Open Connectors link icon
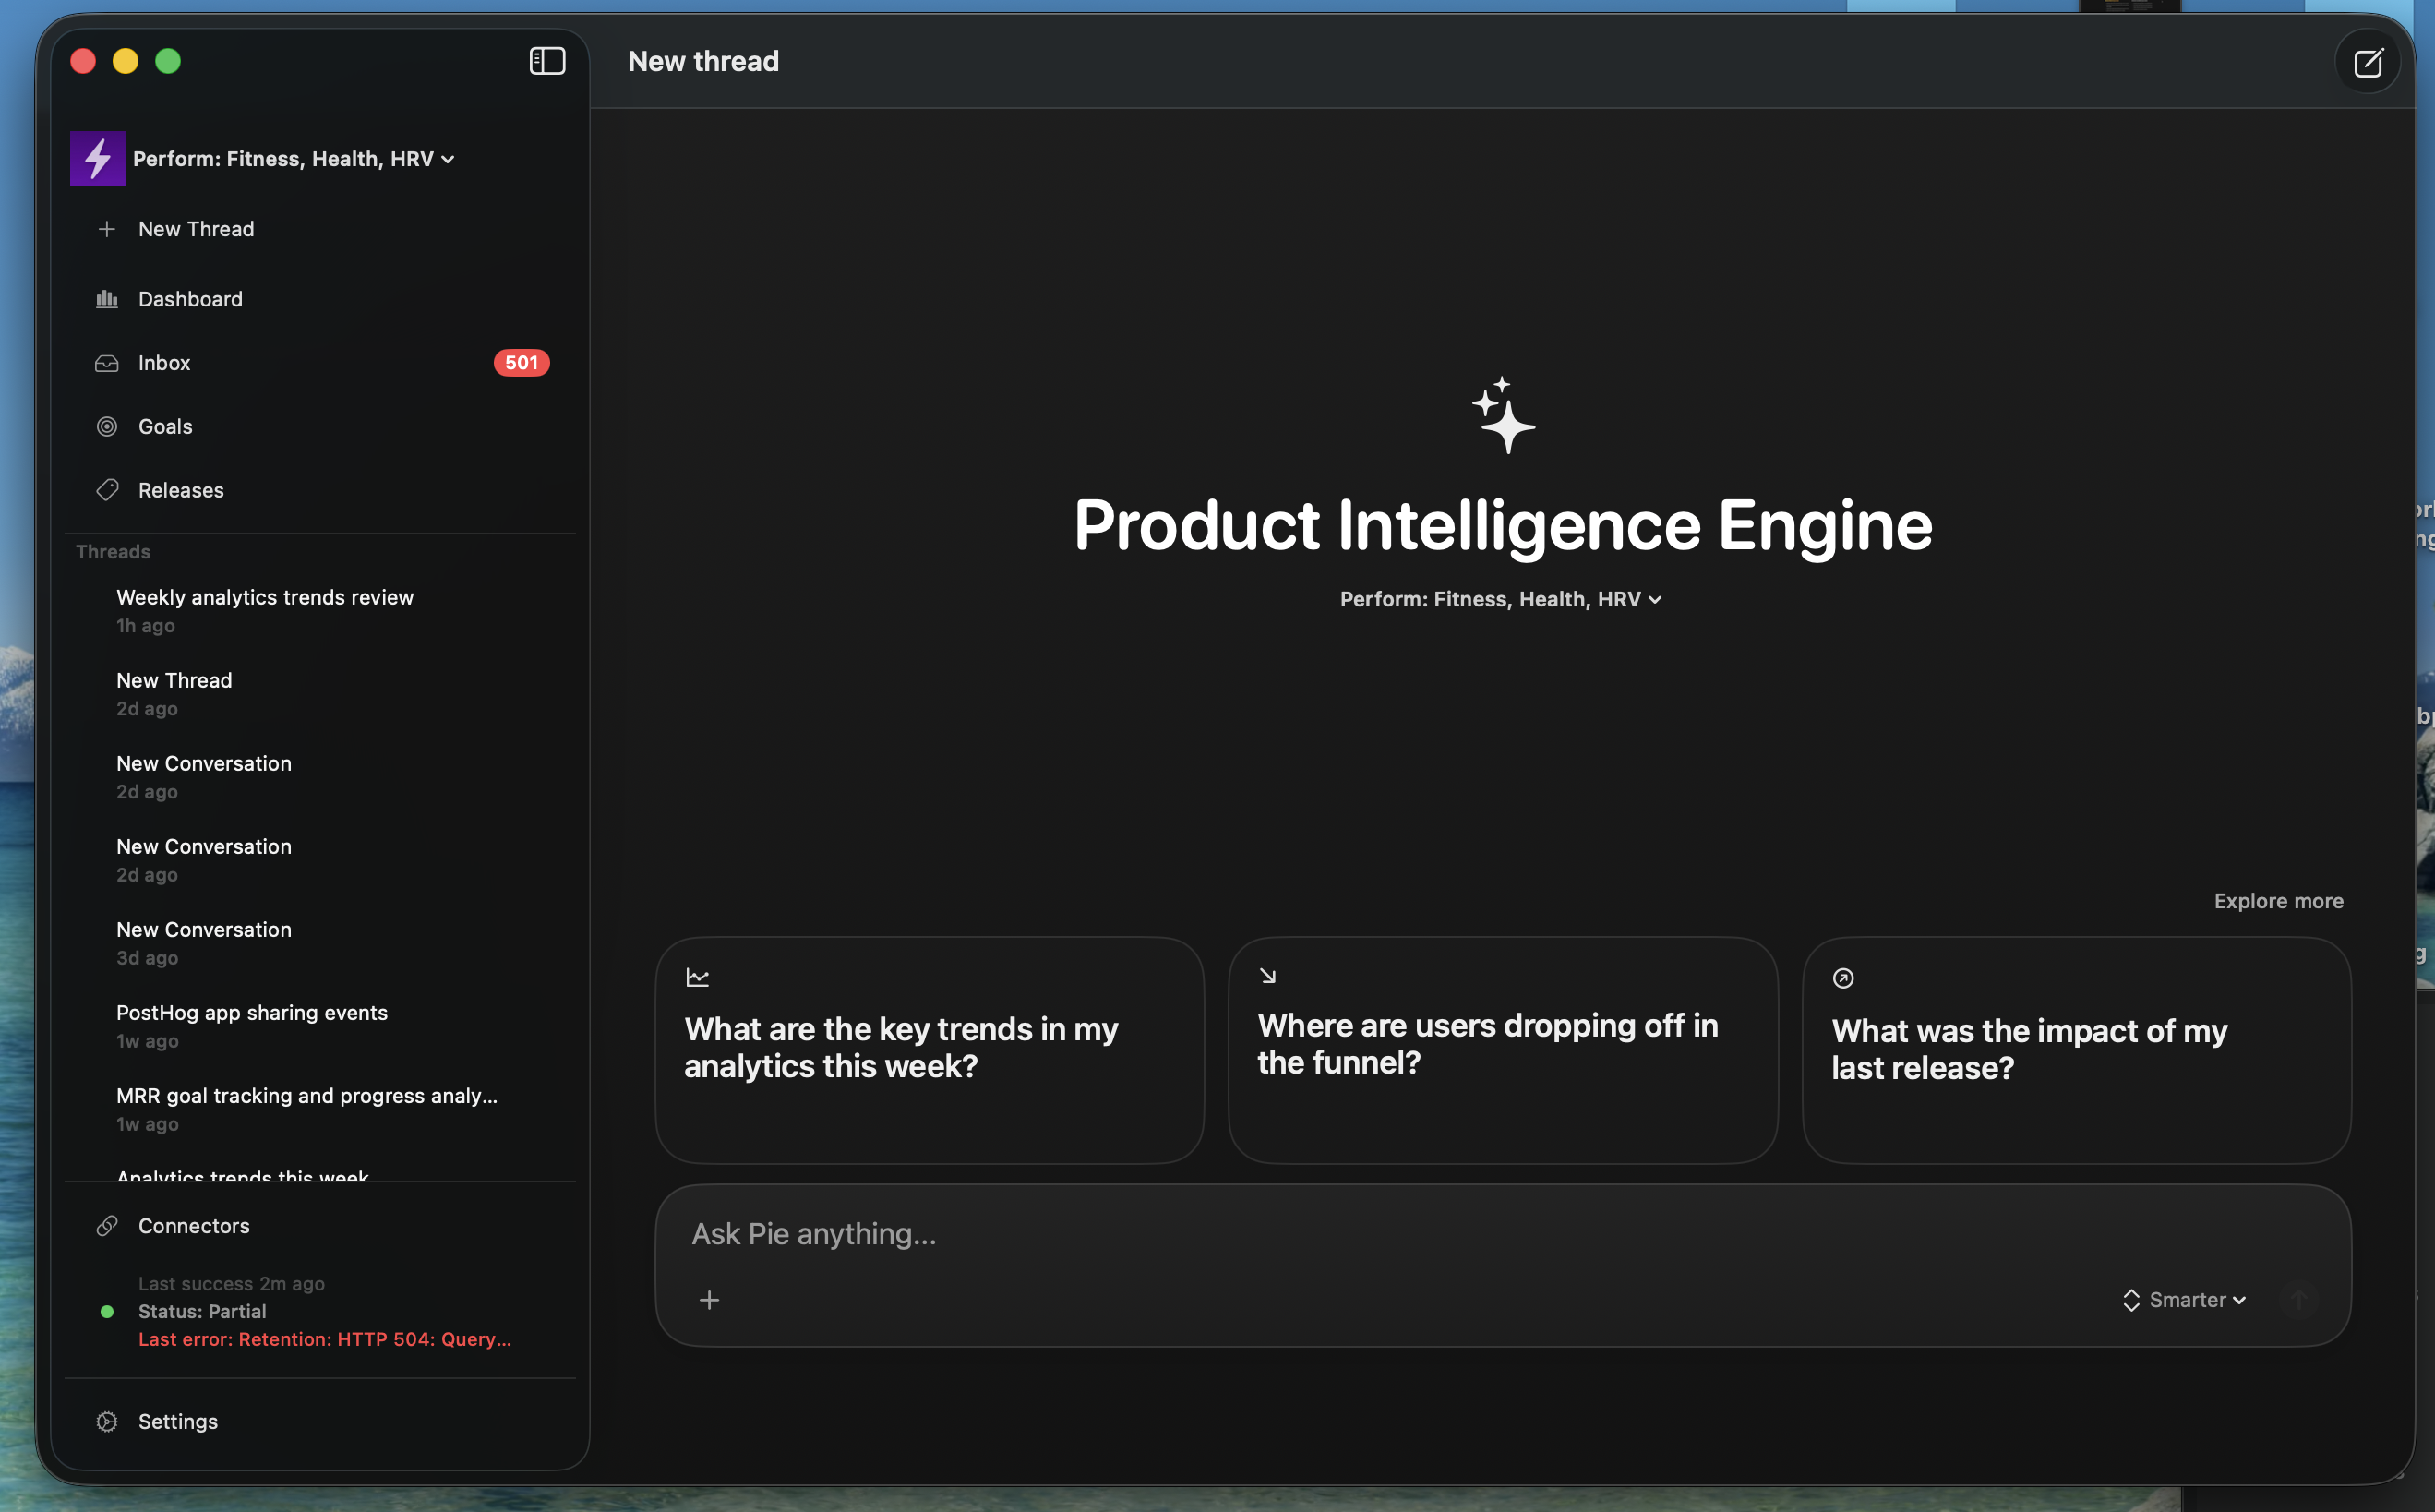The height and width of the screenshot is (1512, 2435). pos(107,1226)
